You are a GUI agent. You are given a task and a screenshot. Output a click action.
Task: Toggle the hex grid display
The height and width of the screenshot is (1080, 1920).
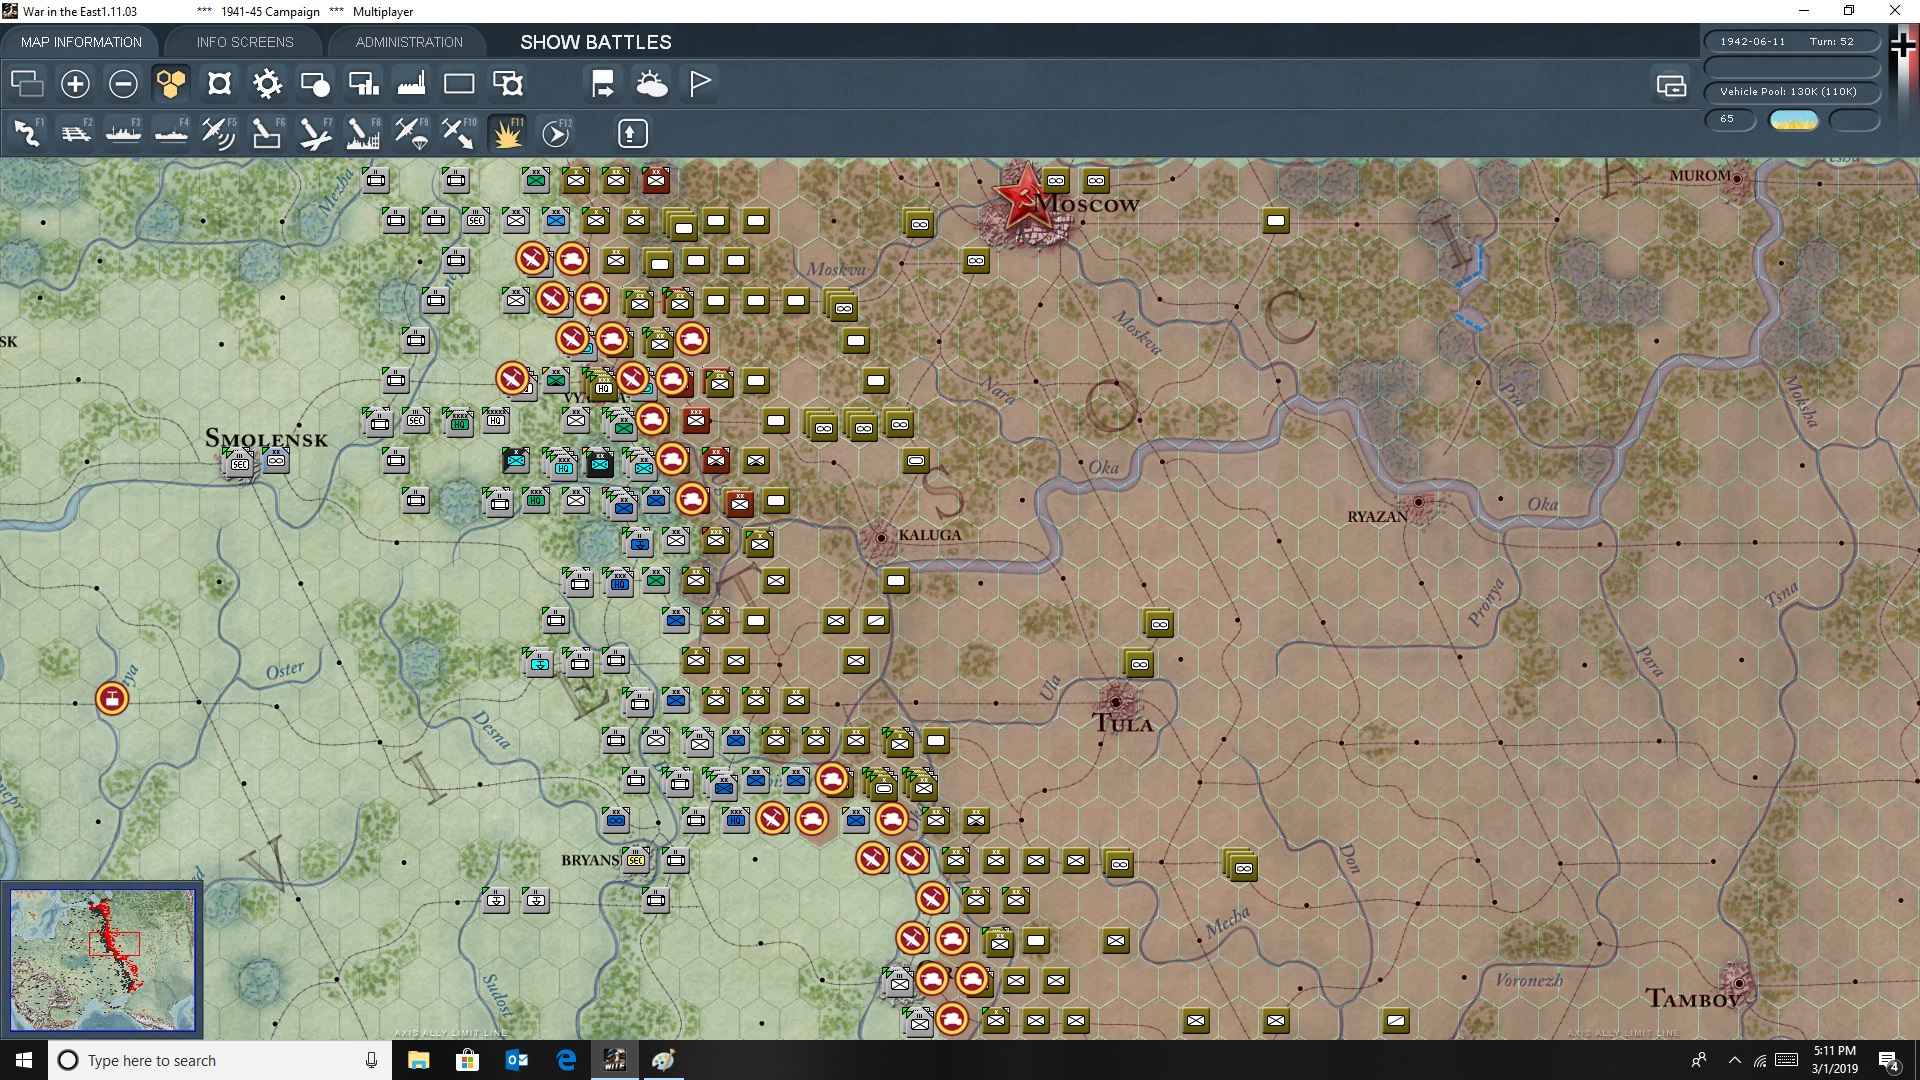pos(171,84)
